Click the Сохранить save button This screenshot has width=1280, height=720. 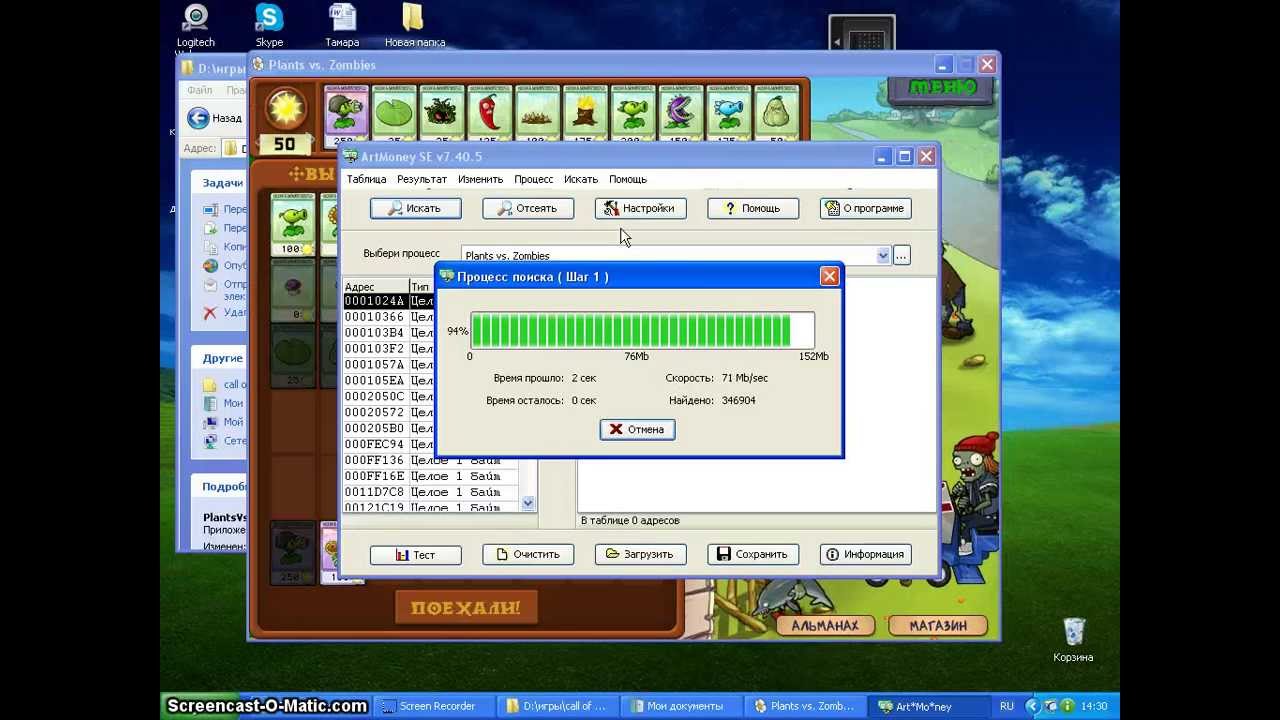click(753, 554)
